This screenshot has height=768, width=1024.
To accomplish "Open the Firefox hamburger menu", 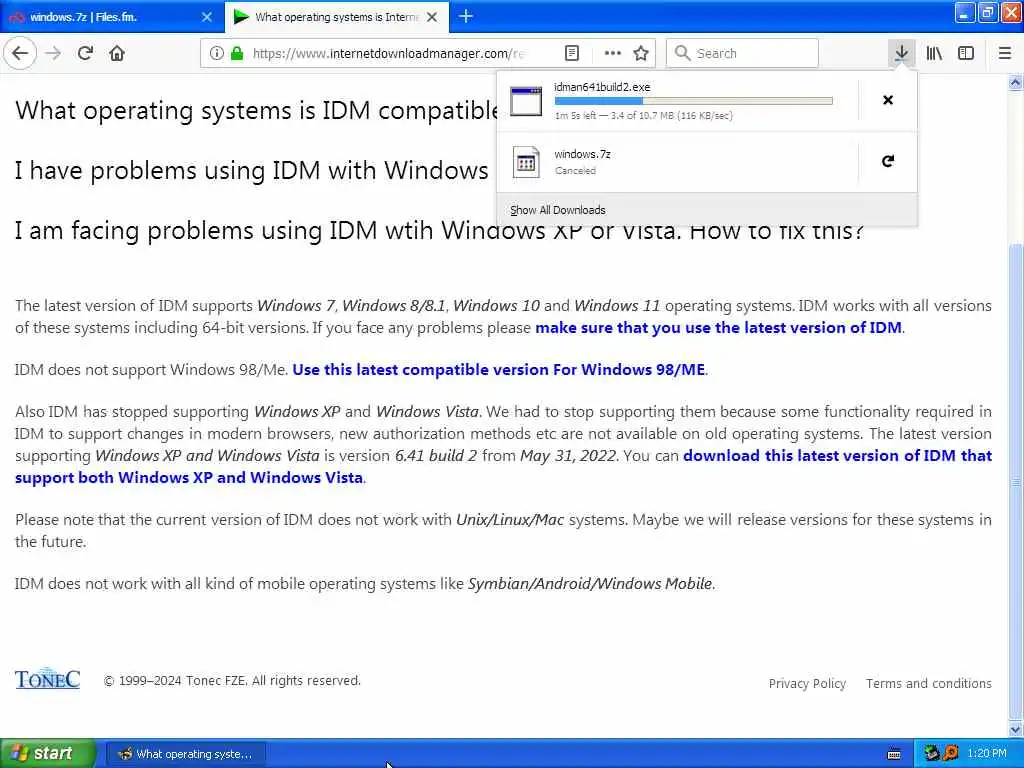I will pyautogui.click(x=1005, y=54).
